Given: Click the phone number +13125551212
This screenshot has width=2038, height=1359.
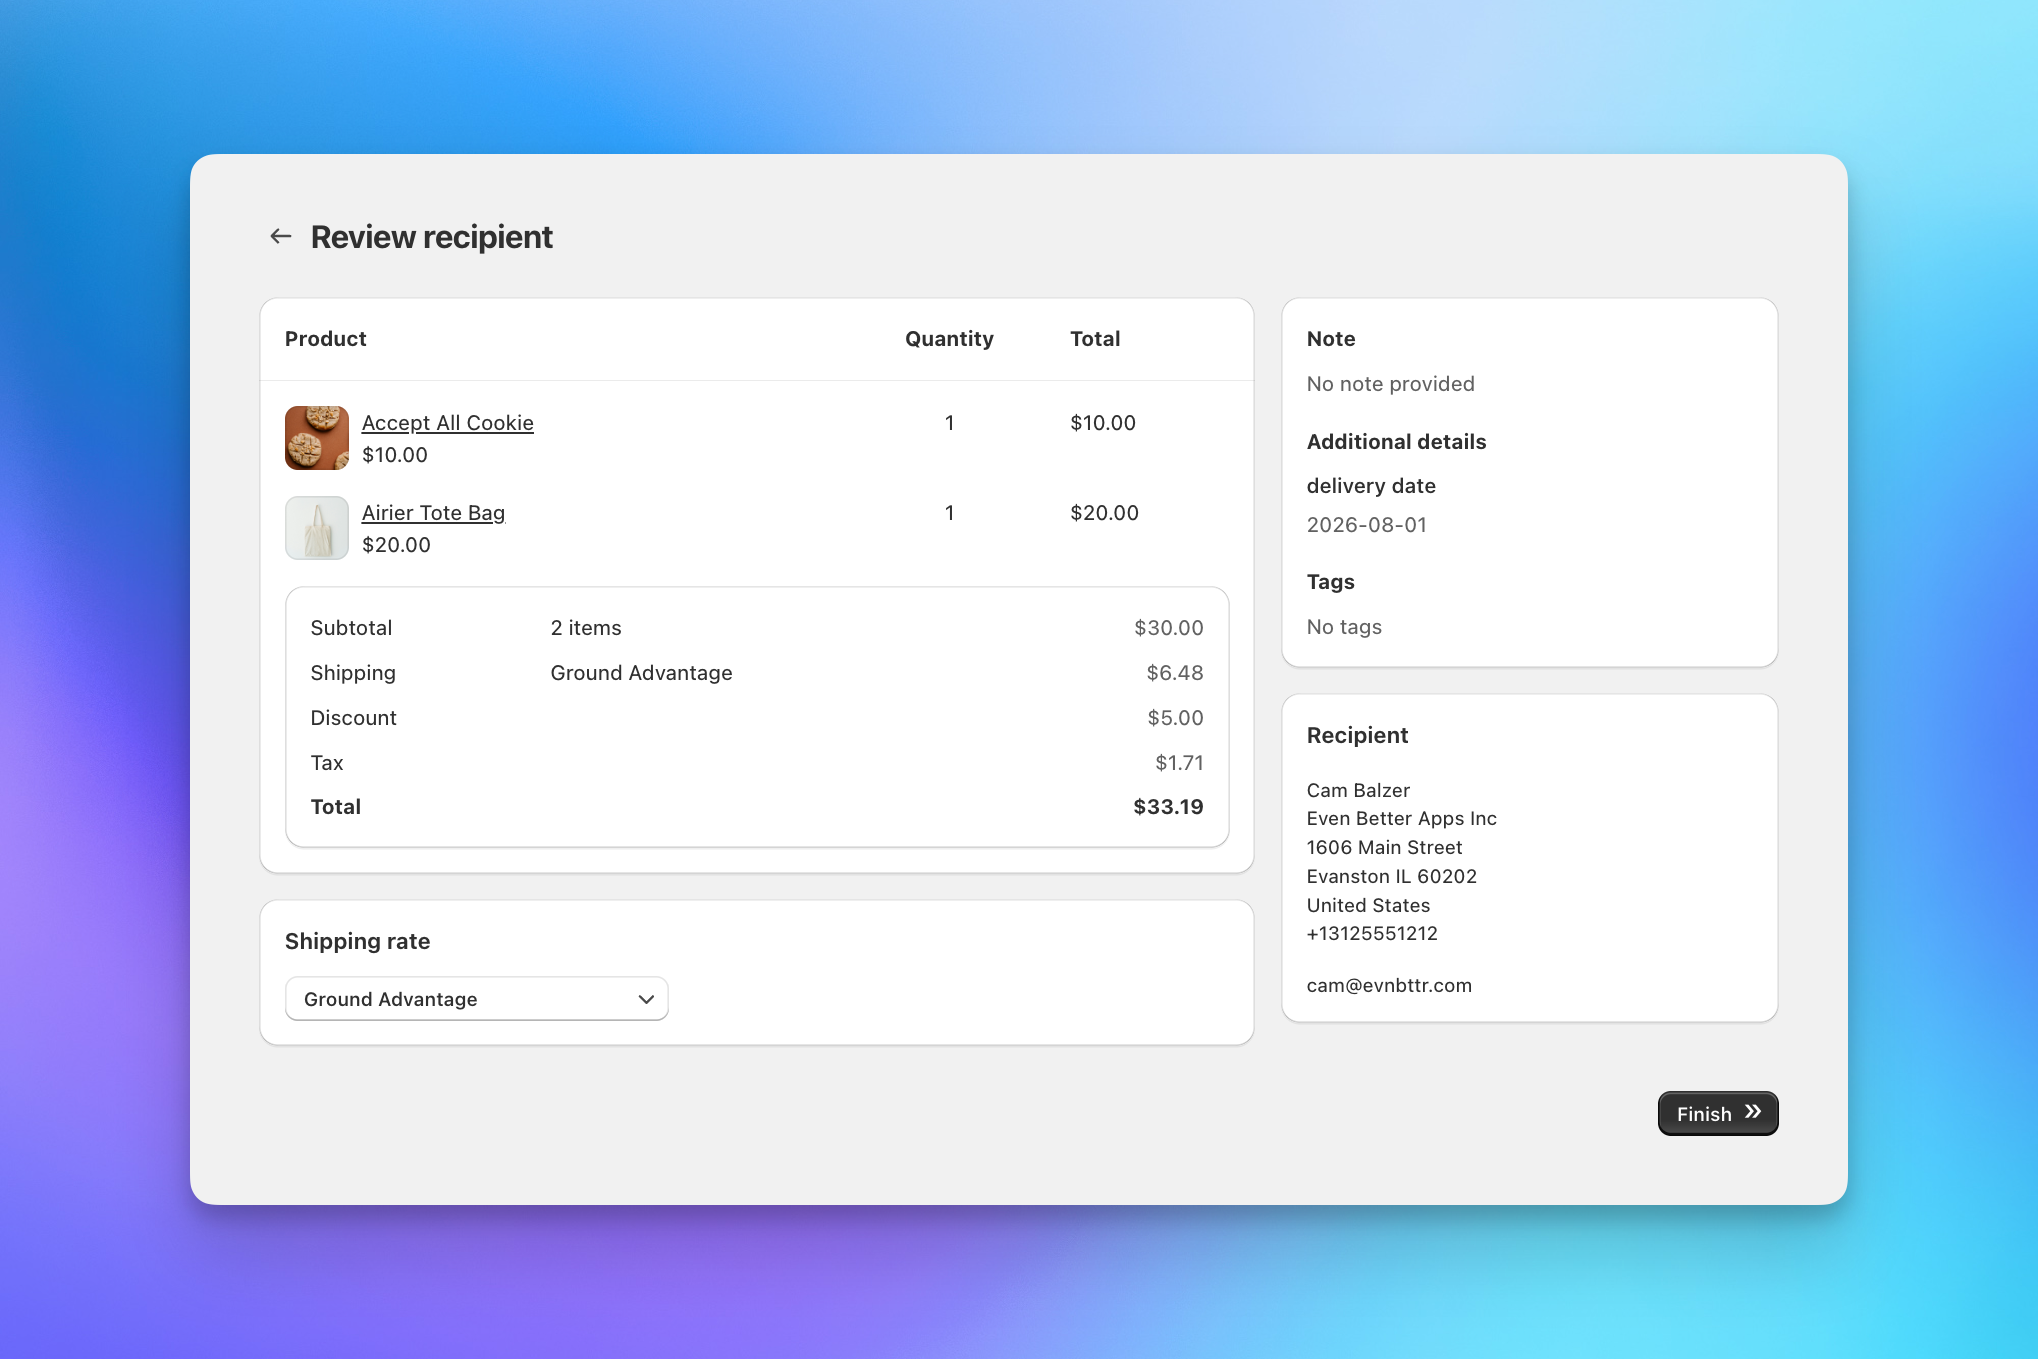Looking at the screenshot, I should point(1372,934).
